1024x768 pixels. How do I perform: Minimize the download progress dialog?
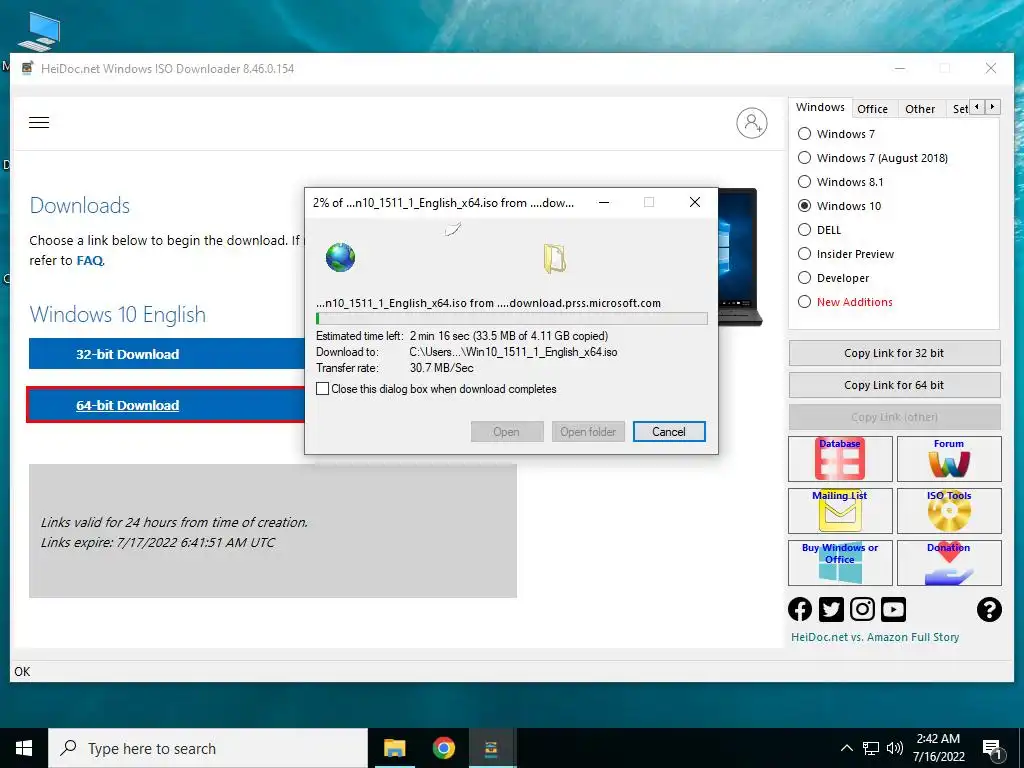604,202
